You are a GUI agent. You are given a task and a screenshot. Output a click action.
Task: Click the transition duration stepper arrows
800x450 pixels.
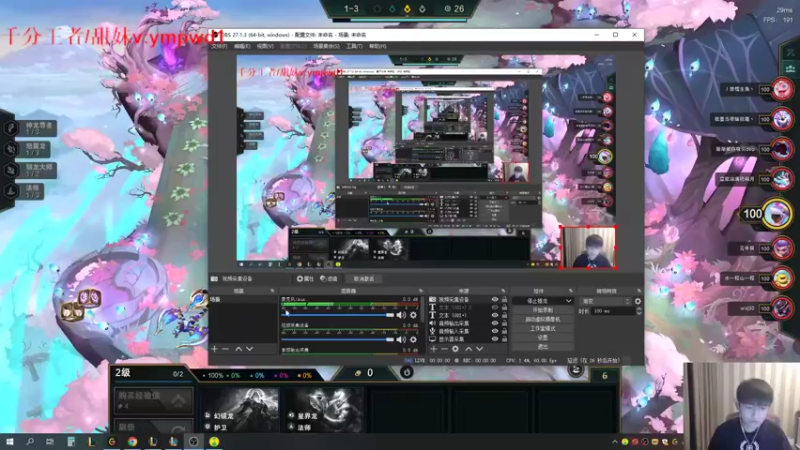pos(638,311)
